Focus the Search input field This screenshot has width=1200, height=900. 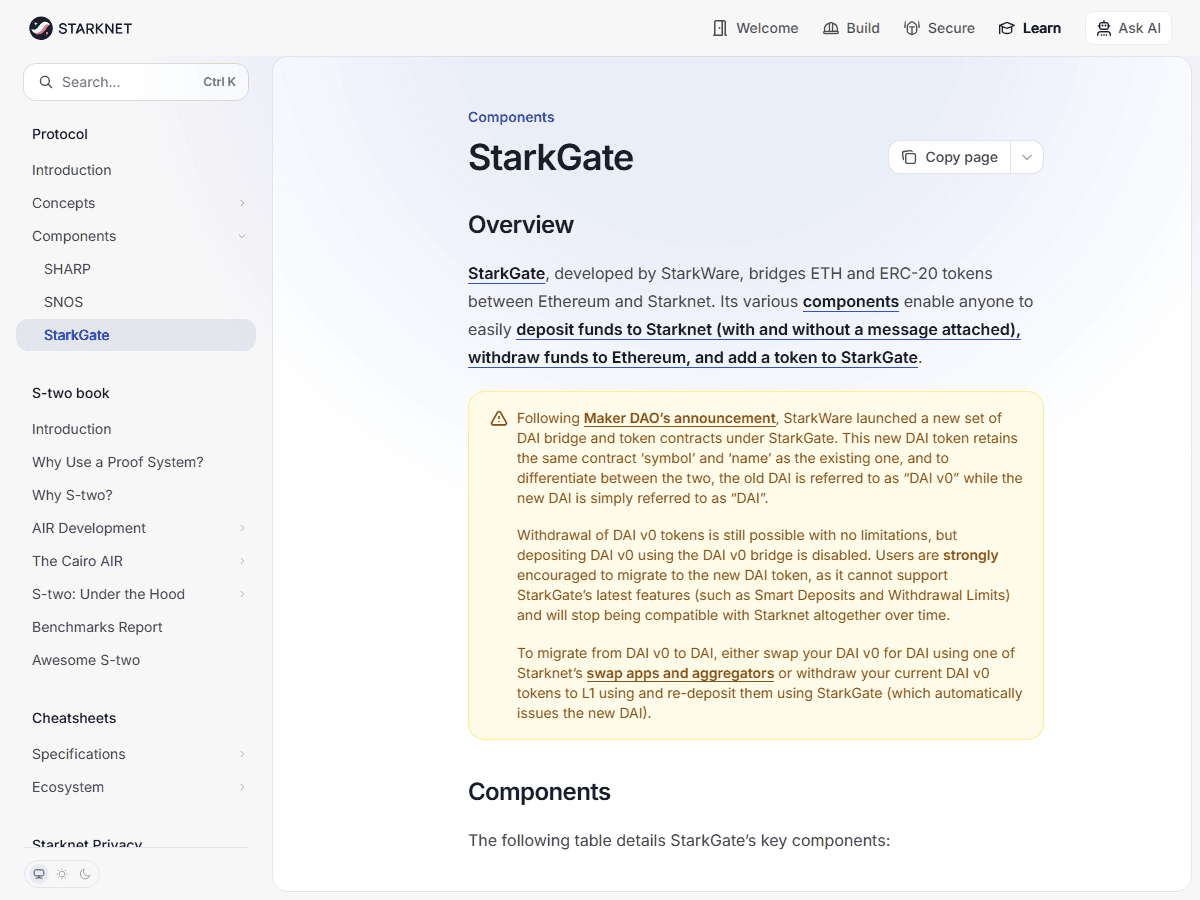[136, 82]
